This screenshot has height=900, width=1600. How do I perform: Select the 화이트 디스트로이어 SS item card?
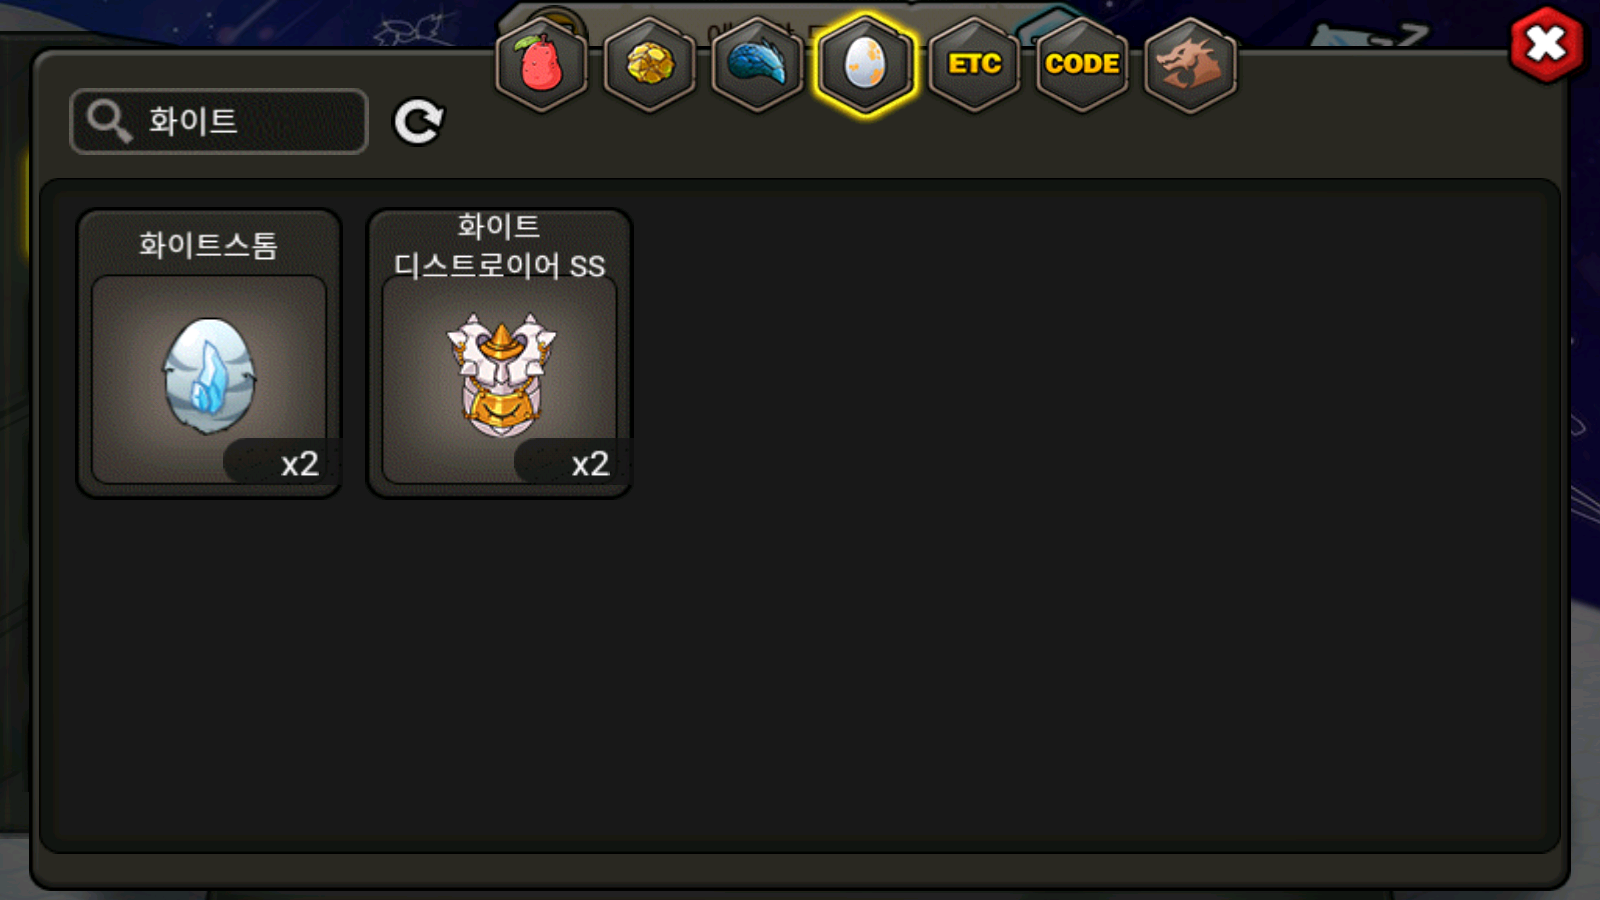click(x=499, y=353)
